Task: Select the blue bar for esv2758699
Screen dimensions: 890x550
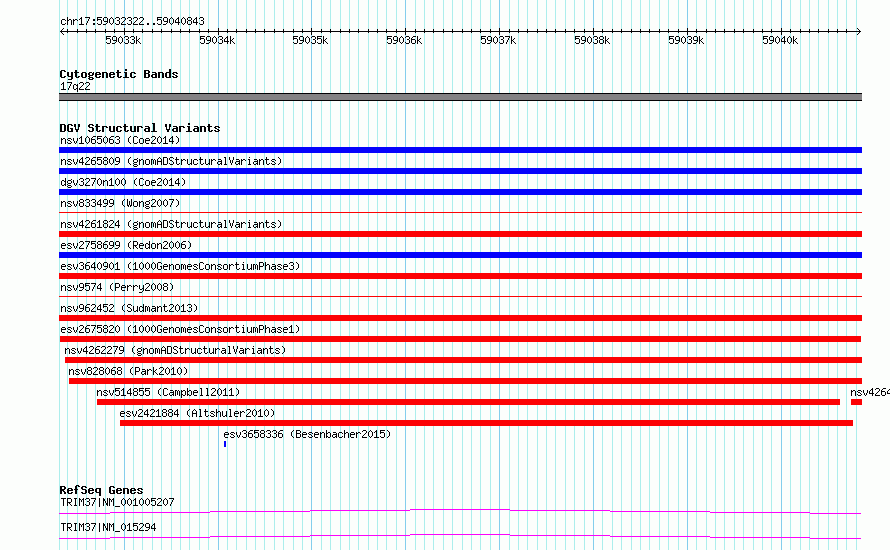Action: click(x=460, y=255)
